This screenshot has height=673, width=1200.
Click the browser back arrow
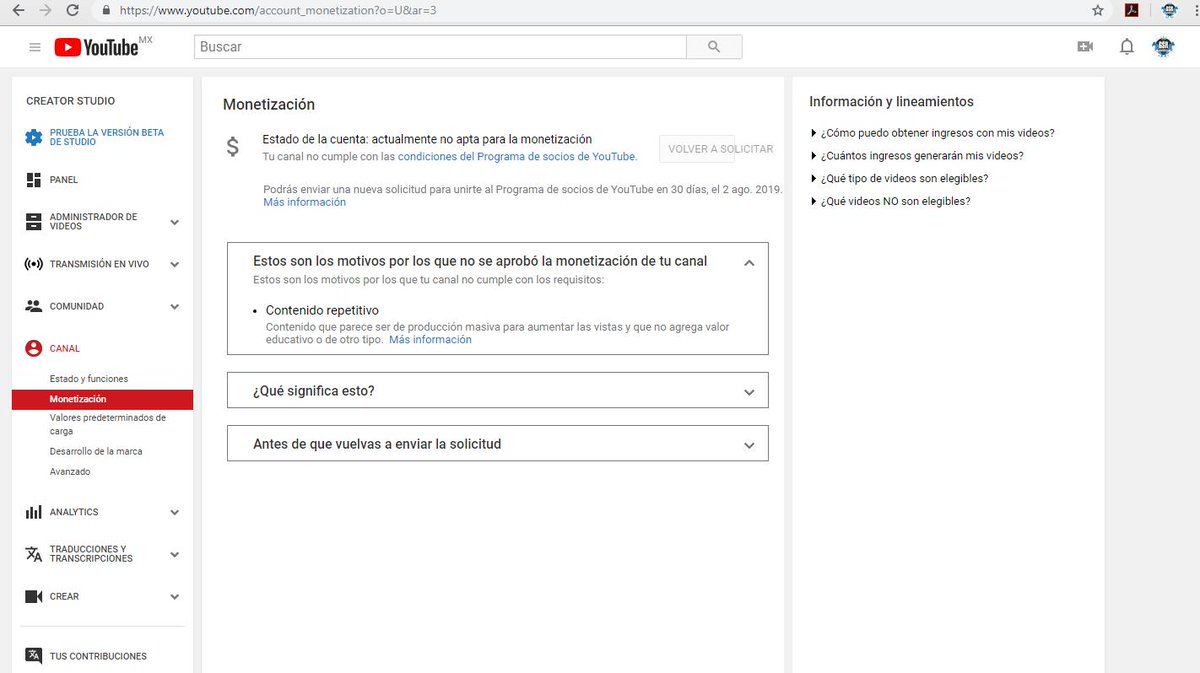pyautogui.click(x=17, y=10)
